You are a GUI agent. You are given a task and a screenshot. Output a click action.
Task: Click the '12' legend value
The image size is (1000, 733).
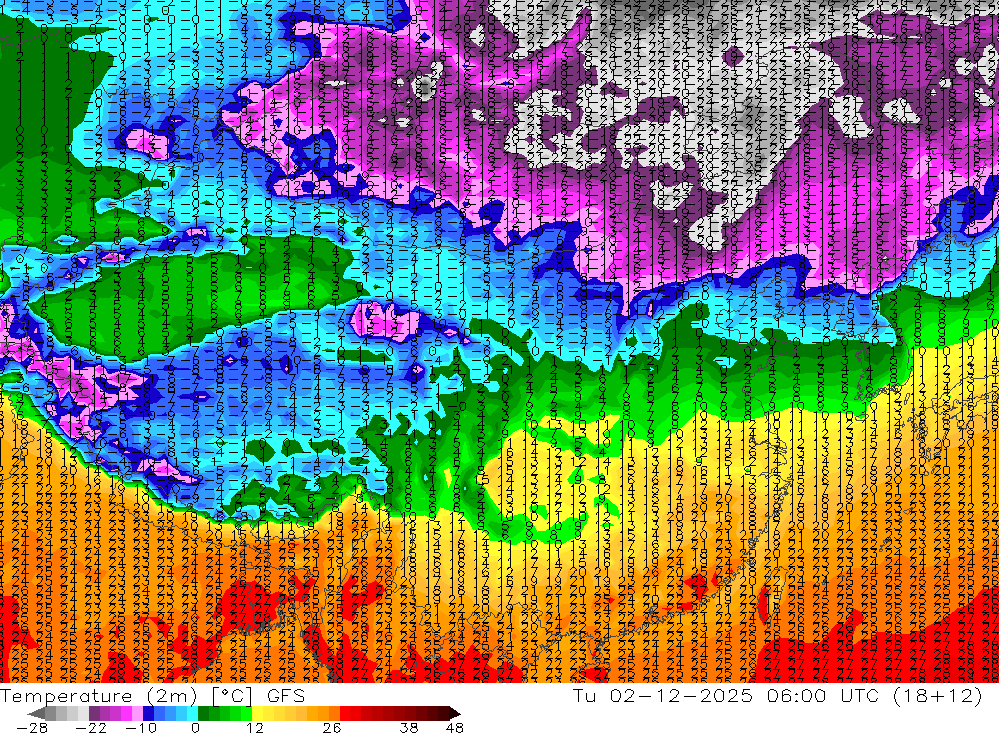254,728
